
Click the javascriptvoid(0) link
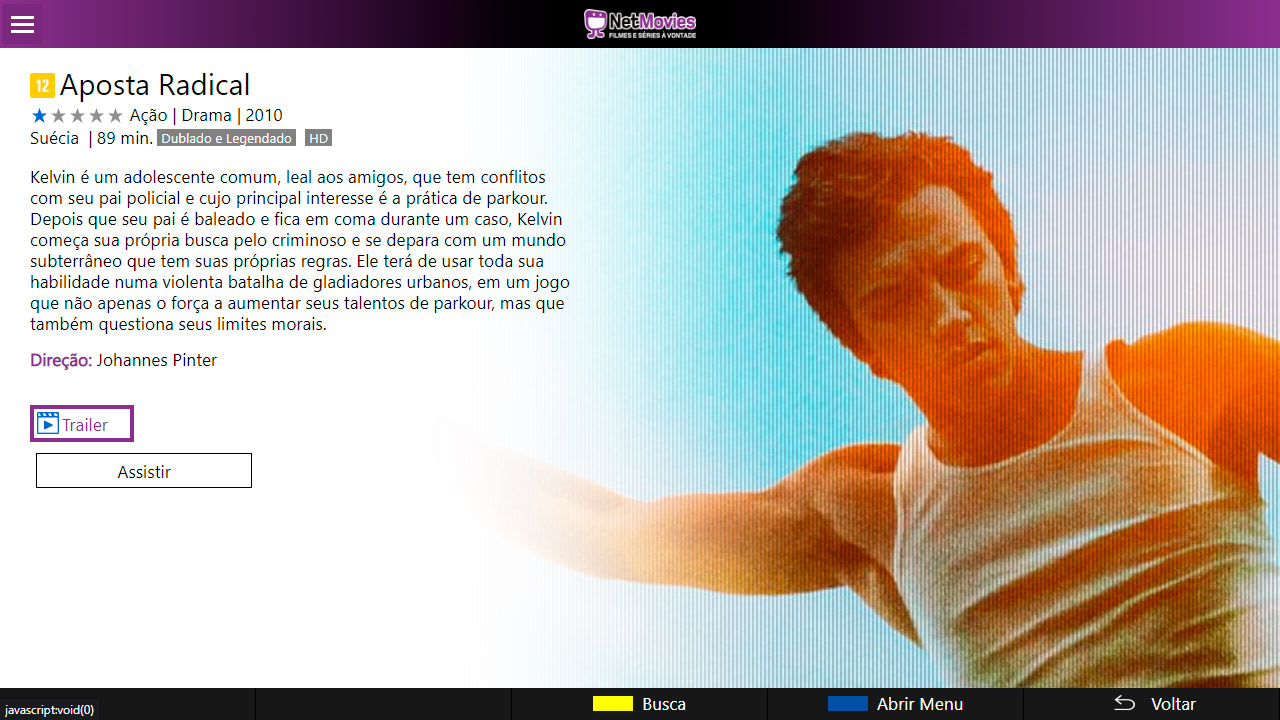pos(49,710)
